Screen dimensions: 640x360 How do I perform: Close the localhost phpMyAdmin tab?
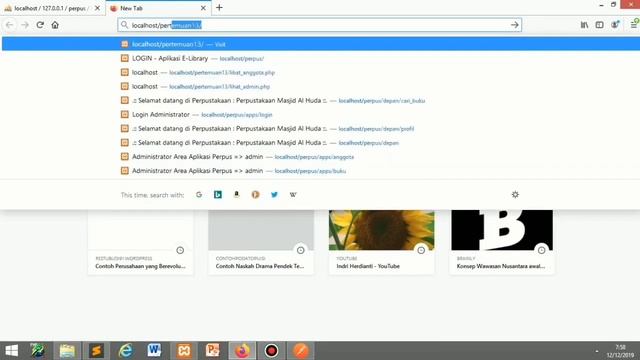(97, 8)
